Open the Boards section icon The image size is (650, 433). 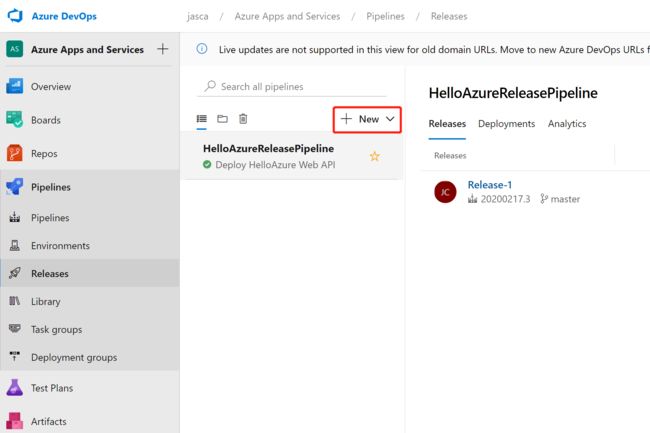(x=15, y=120)
